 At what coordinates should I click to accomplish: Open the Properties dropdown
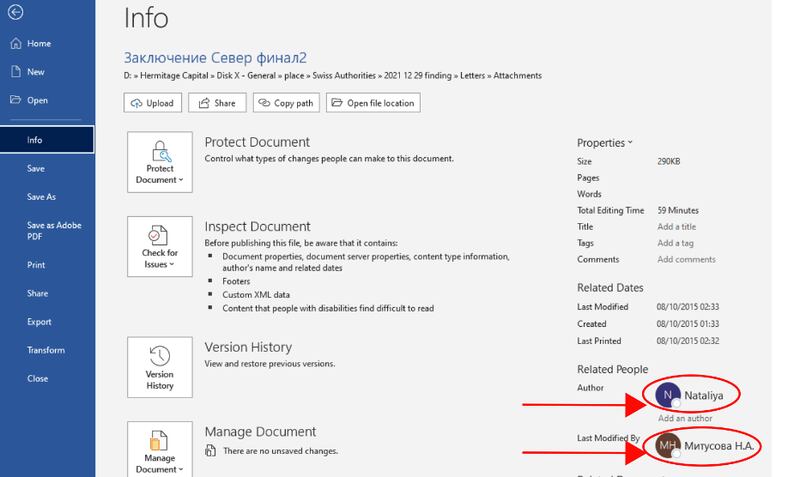[x=605, y=143]
